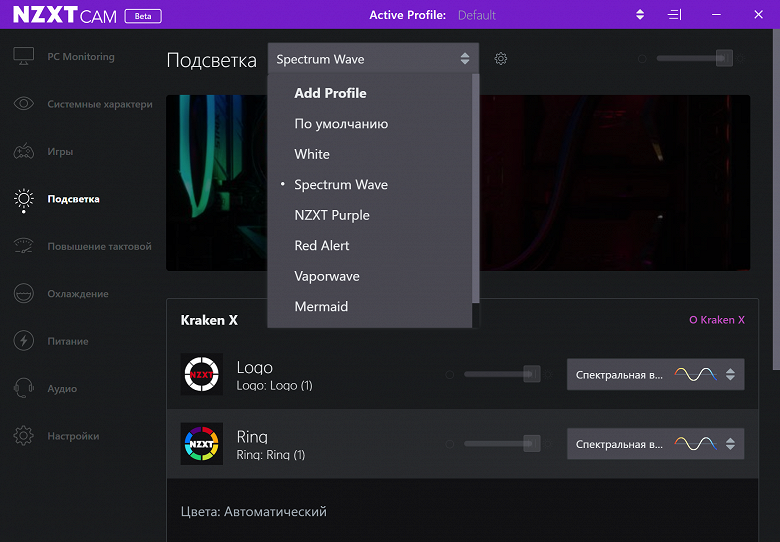This screenshot has width=780, height=542.
Task: Open the Logo effect dropdown Спектральная
Action: [655, 375]
